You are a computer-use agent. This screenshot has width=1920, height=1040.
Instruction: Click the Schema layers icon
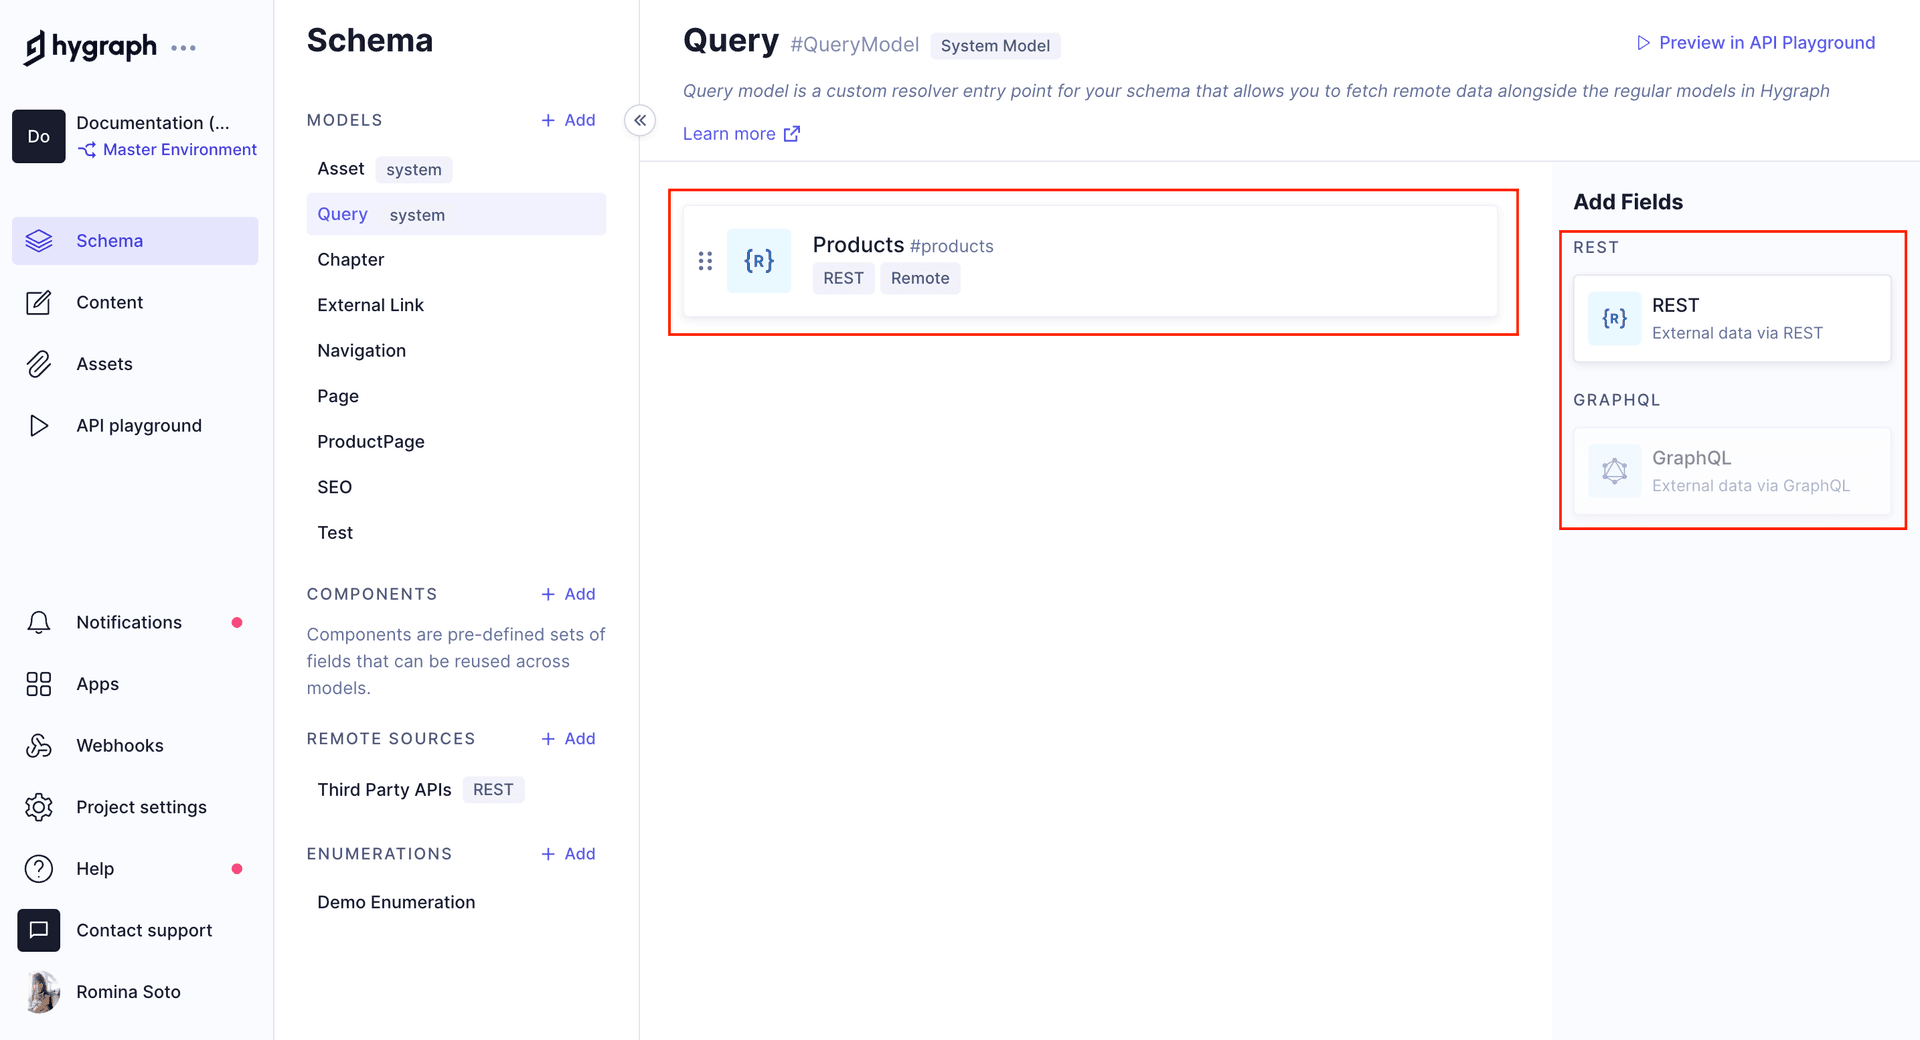click(x=39, y=241)
